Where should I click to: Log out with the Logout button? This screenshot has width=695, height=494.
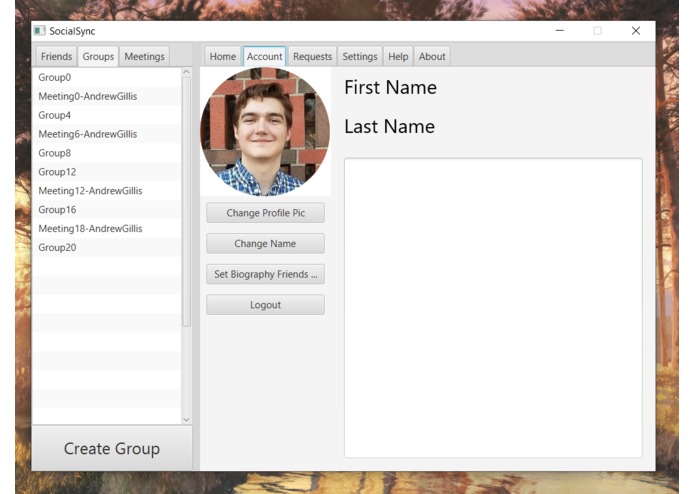coord(266,304)
